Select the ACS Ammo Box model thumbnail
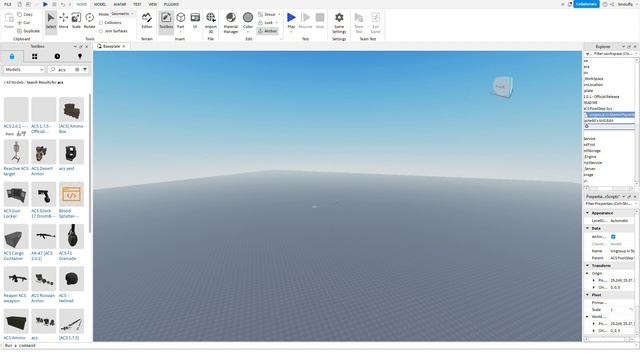This screenshot has width=640, height=360. coord(71,109)
